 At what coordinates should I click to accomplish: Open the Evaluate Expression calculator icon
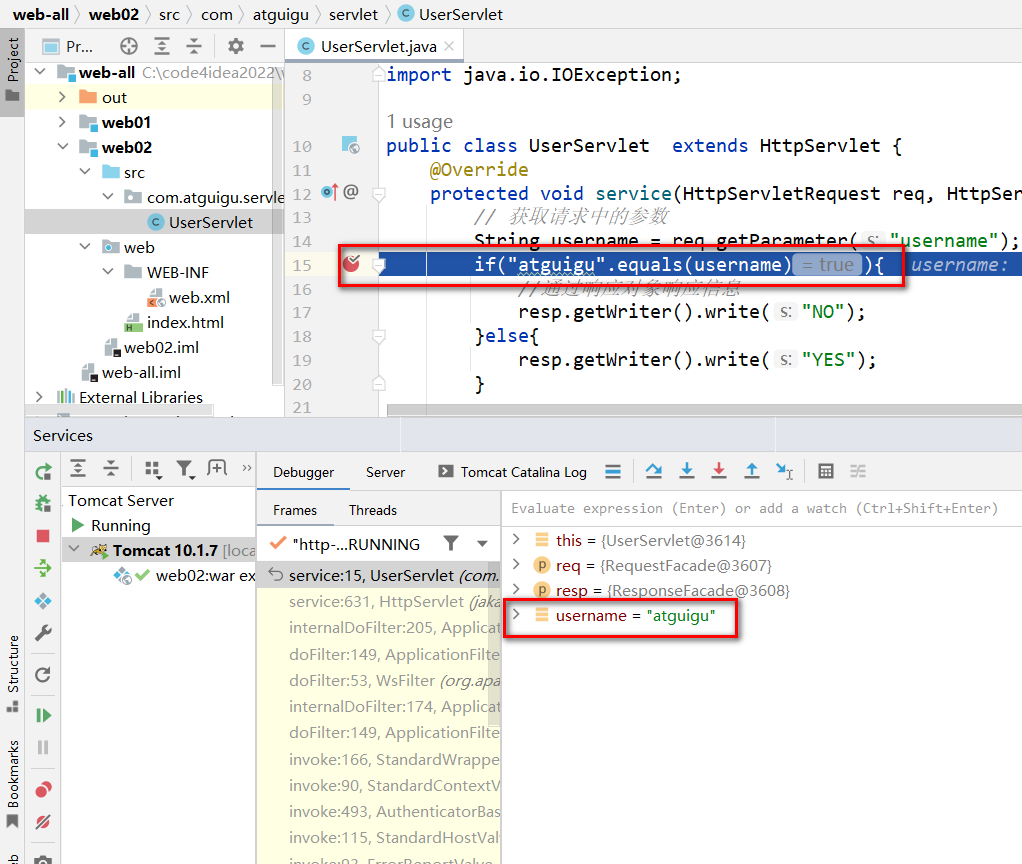pyautogui.click(x=826, y=471)
